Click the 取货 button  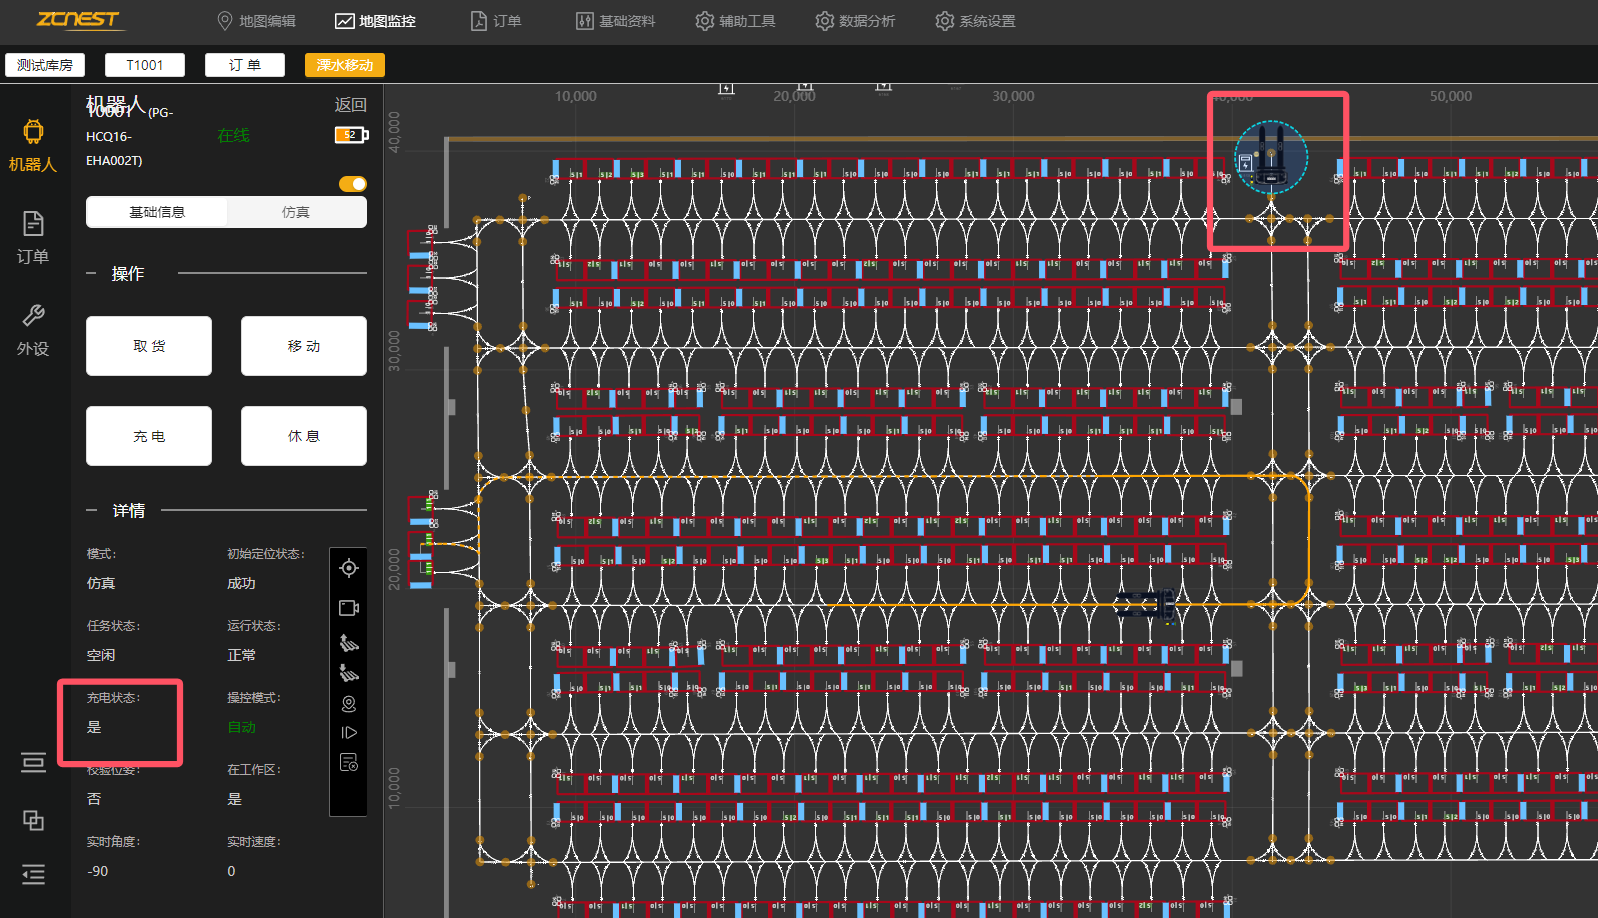(149, 346)
